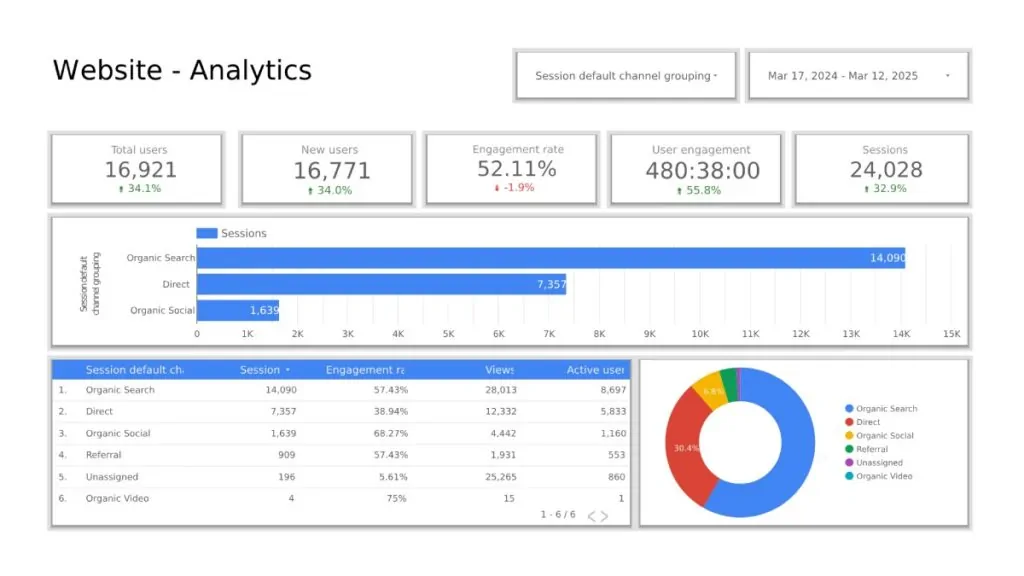1024x576 pixels.
Task: Select the Engagement rate scorecard
Action: pyautogui.click(x=511, y=169)
